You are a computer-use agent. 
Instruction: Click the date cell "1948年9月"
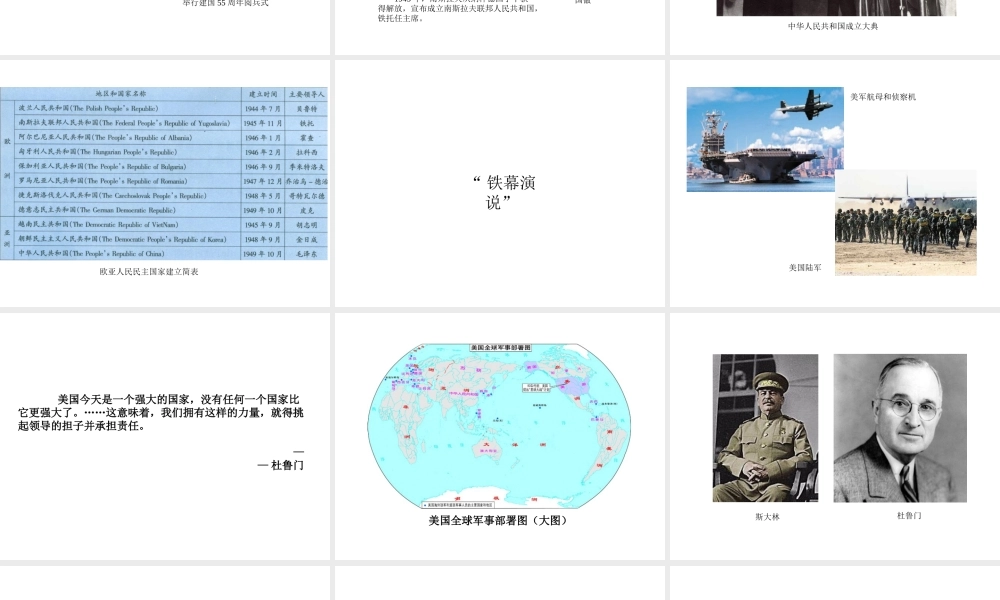[x=263, y=239]
